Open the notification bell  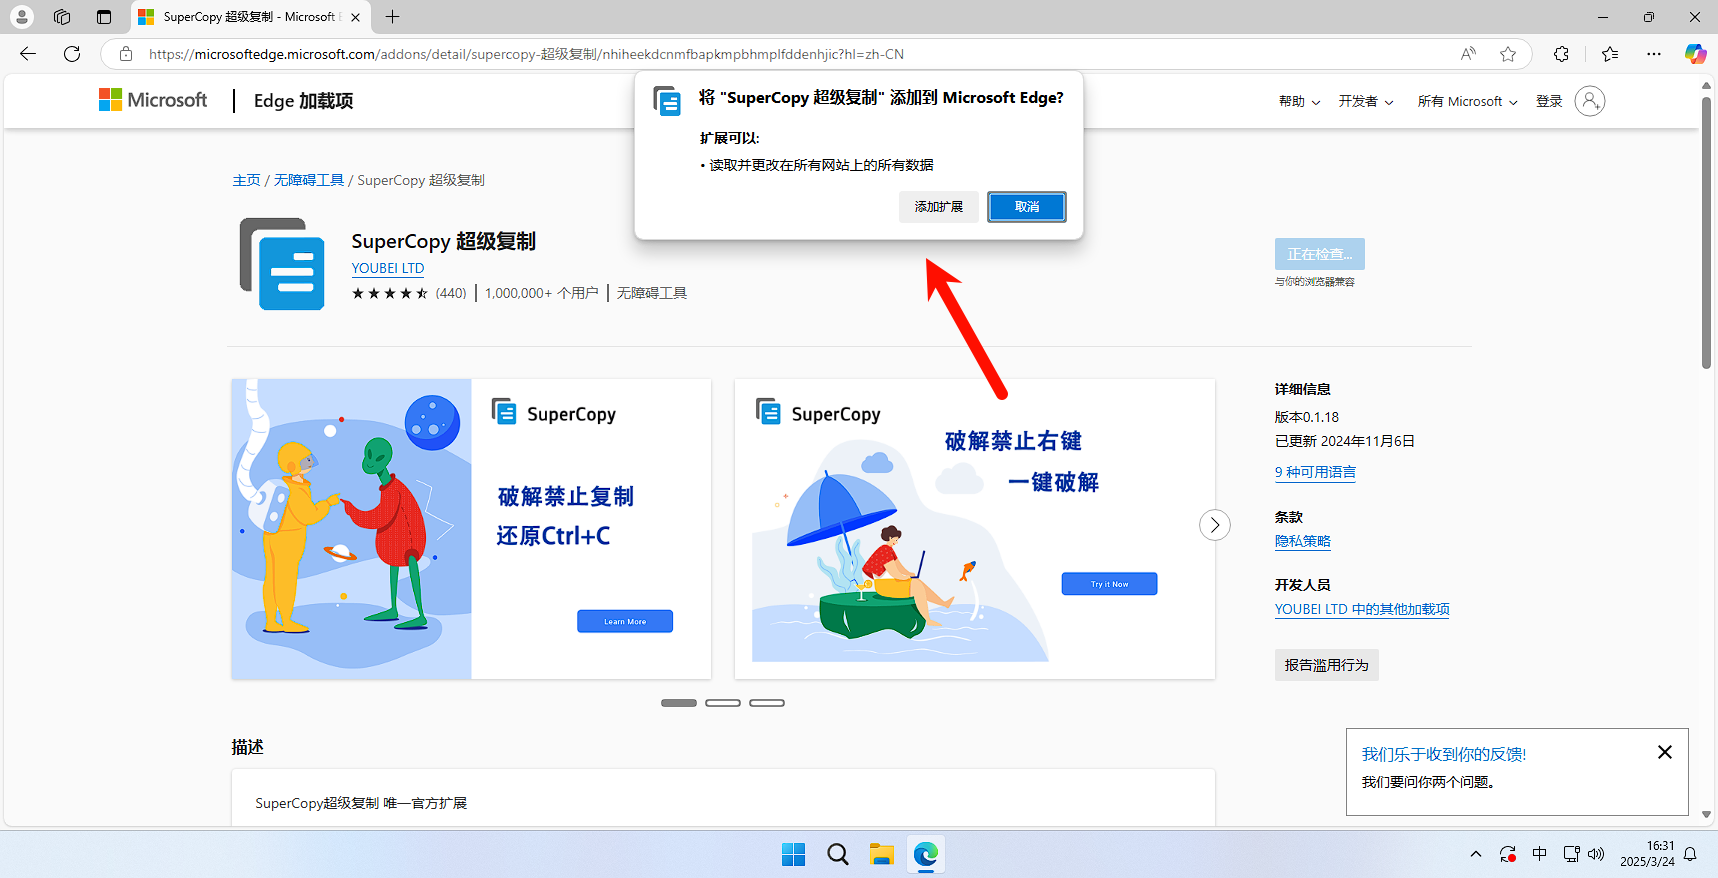pos(1691,854)
